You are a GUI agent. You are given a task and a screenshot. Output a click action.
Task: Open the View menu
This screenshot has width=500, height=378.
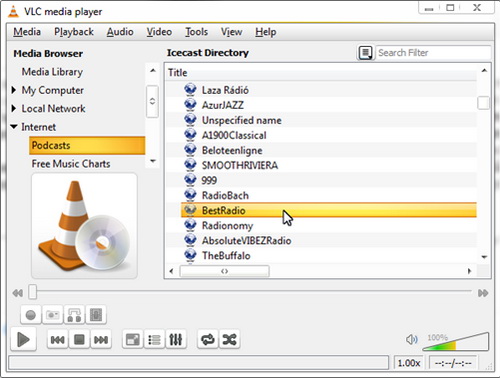tap(232, 32)
